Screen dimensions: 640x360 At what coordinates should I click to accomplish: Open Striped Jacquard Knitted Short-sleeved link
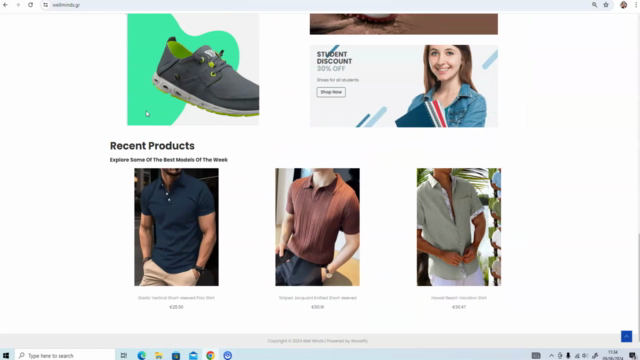tap(318, 298)
